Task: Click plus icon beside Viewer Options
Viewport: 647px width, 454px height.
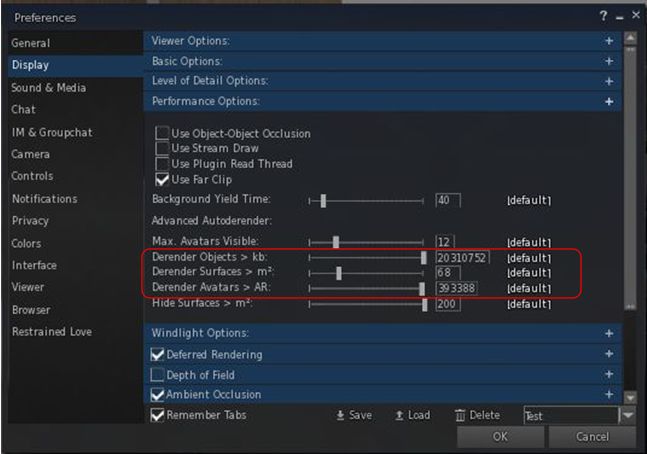Action: [608, 41]
